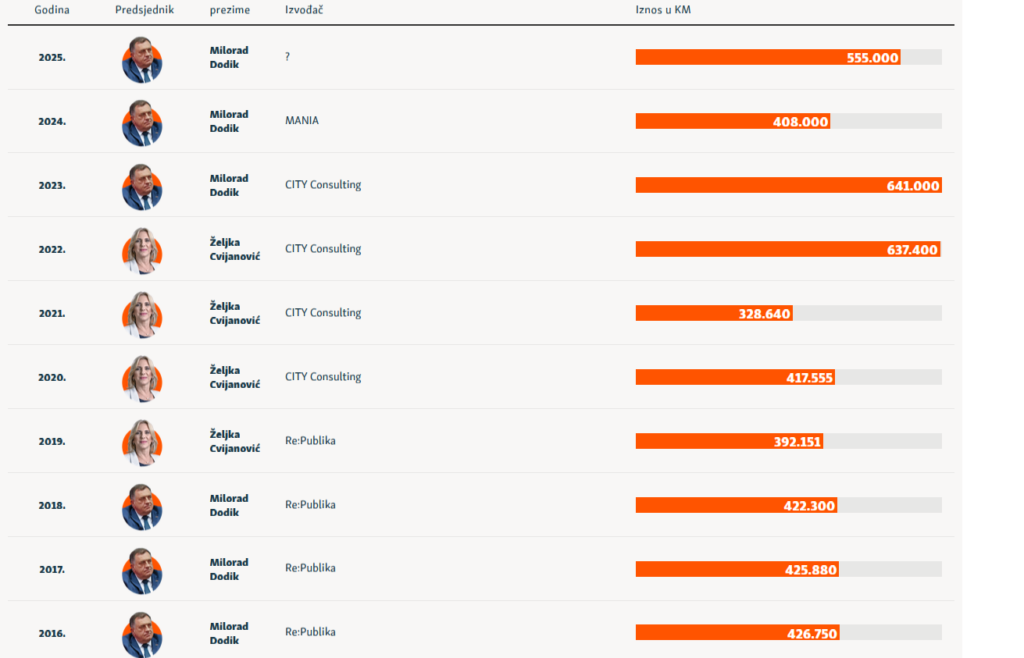Click Željka Cvijanović portrait in 2019 row

142,442
